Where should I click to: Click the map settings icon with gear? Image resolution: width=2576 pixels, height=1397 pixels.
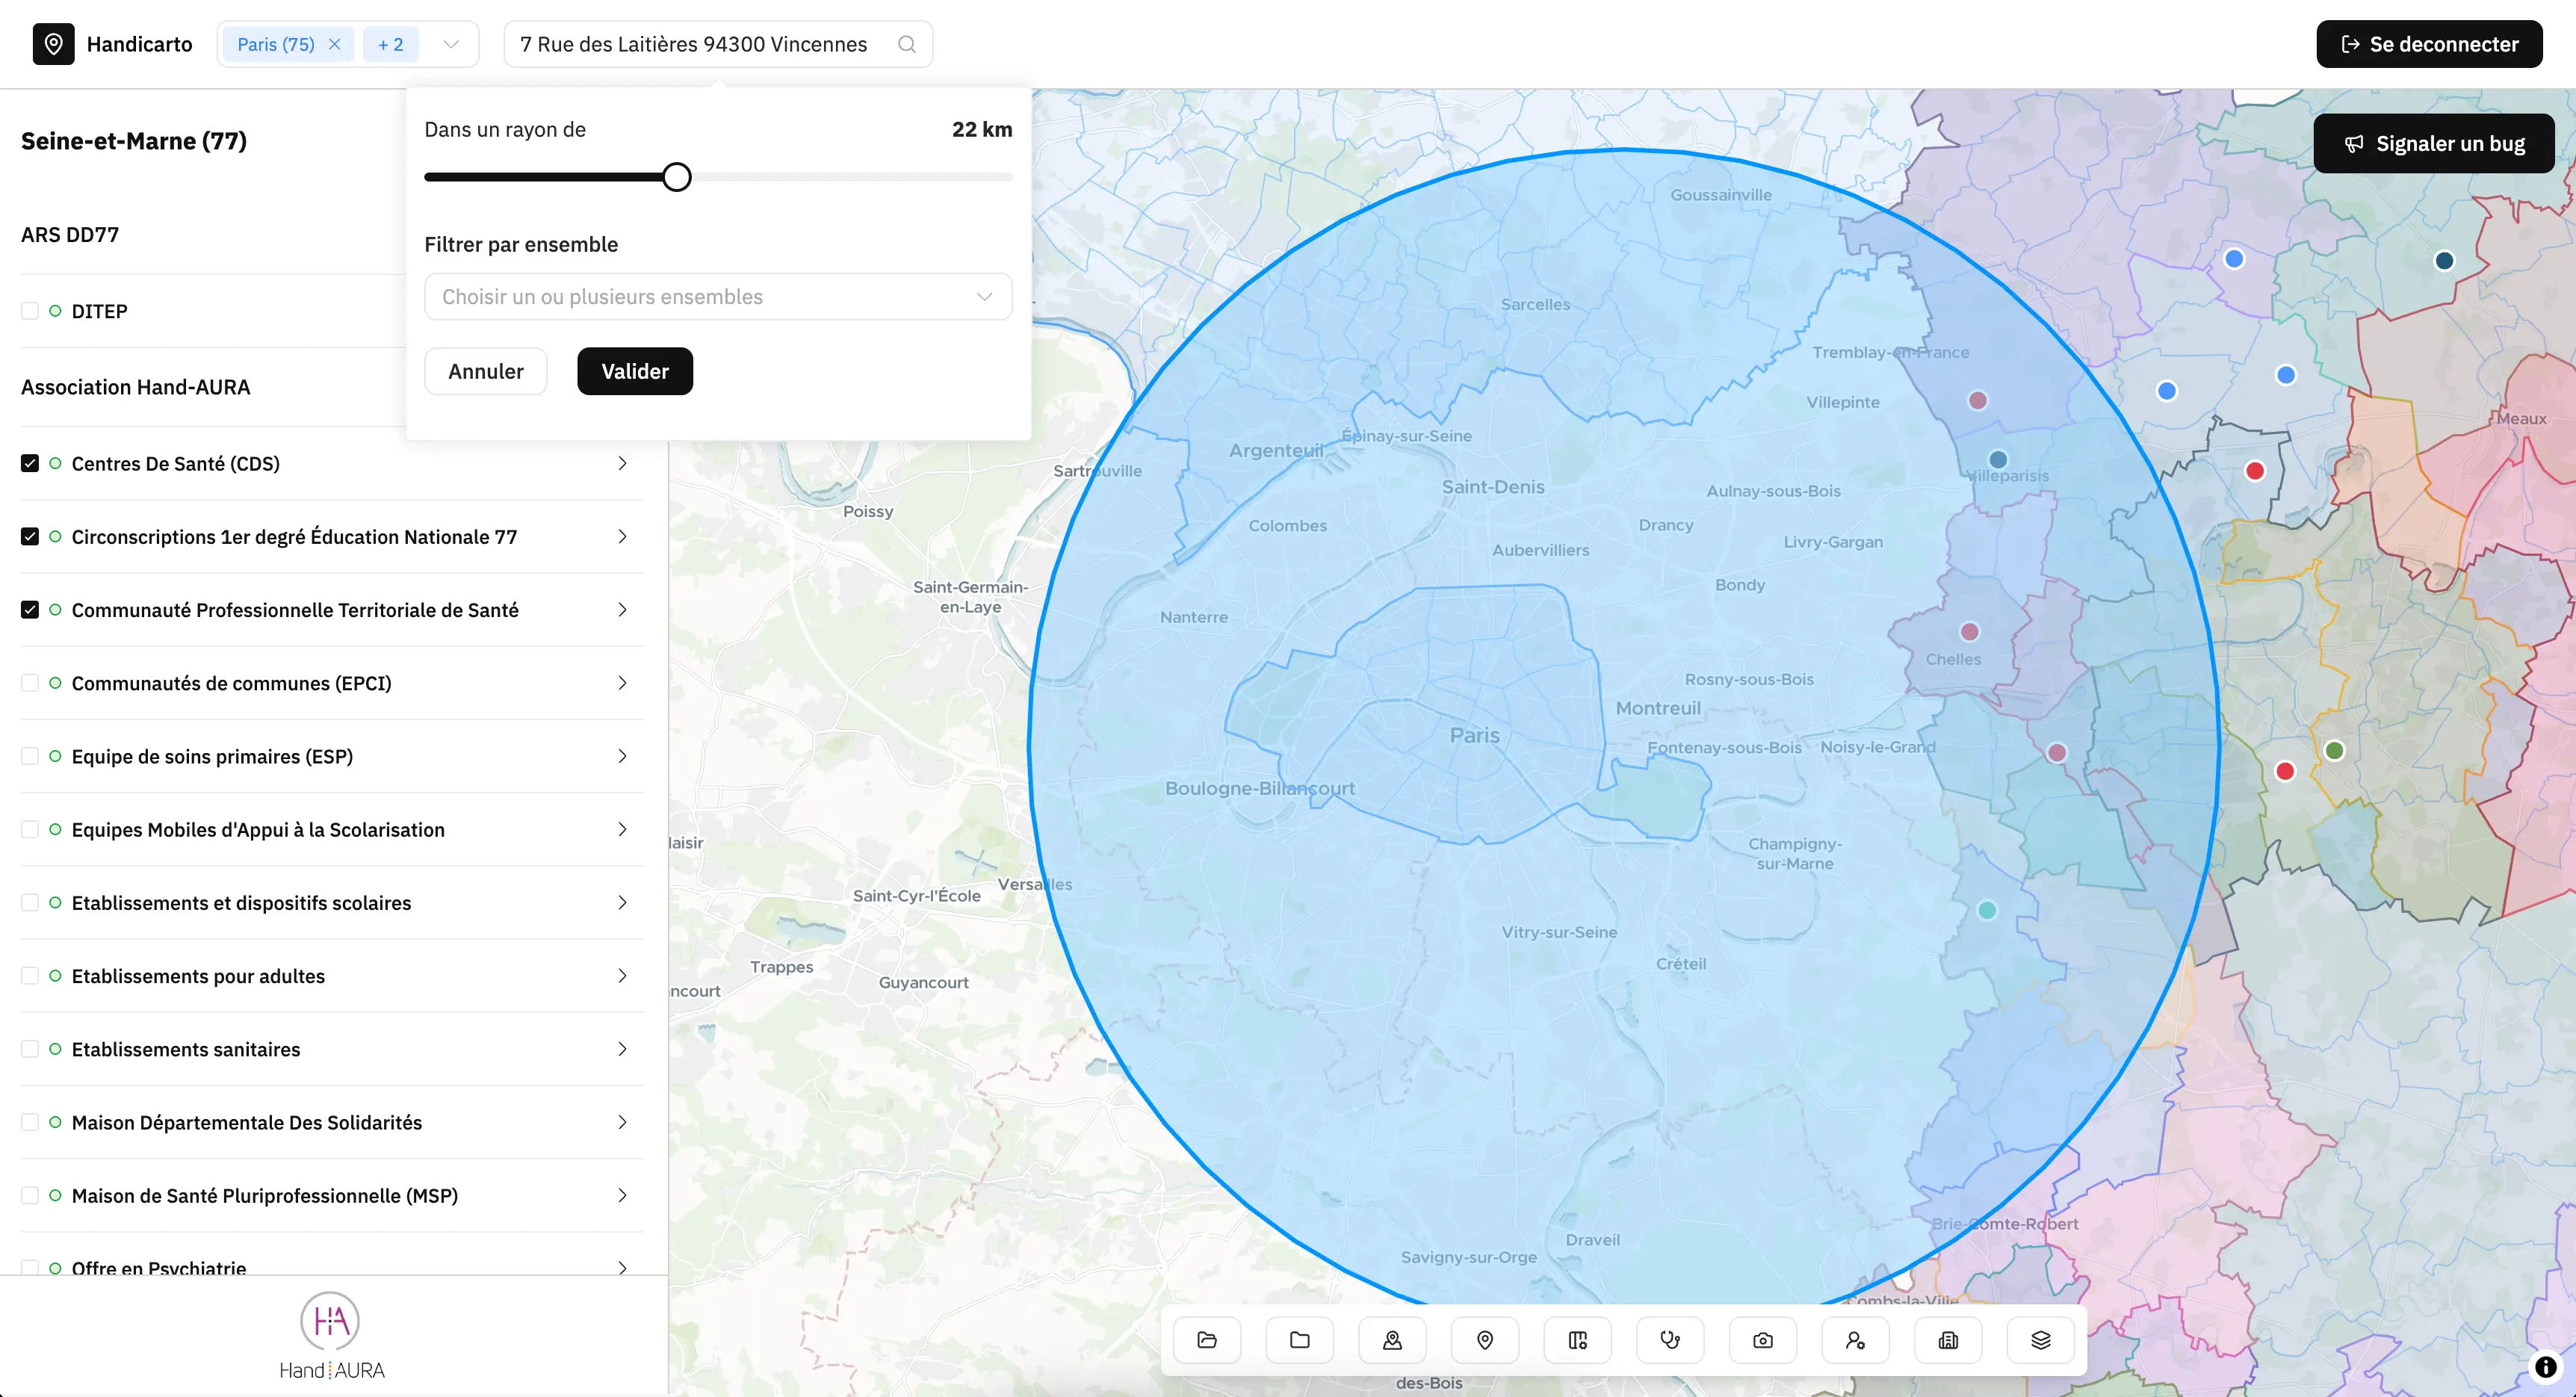click(1578, 1340)
